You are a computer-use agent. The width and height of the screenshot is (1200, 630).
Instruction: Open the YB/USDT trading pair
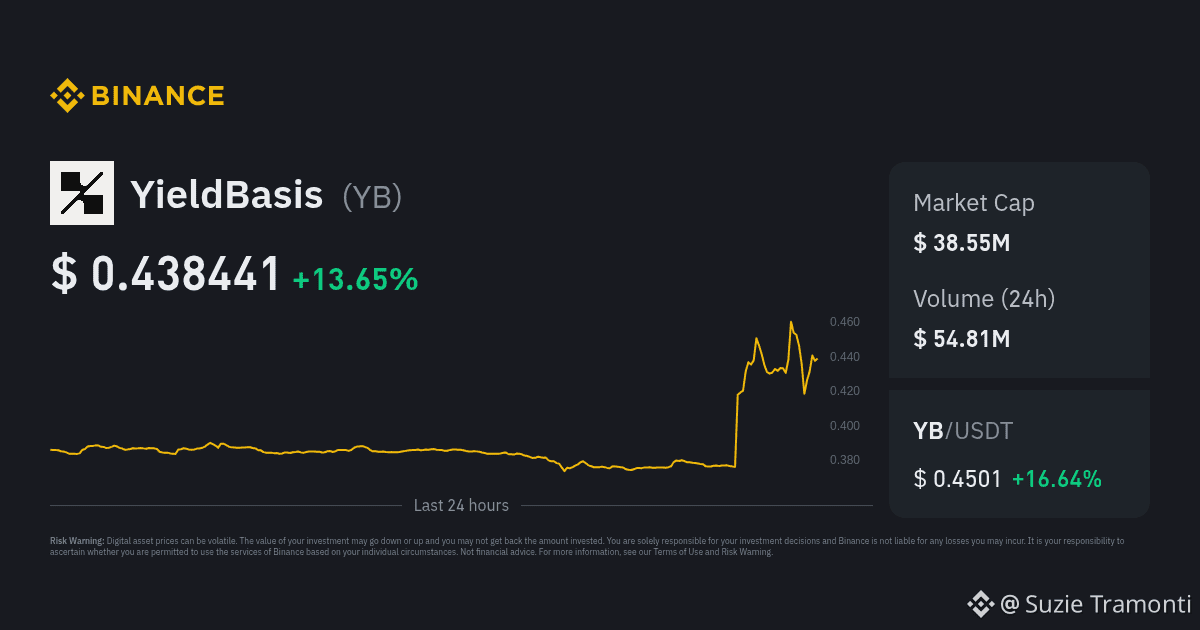pos(963,431)
